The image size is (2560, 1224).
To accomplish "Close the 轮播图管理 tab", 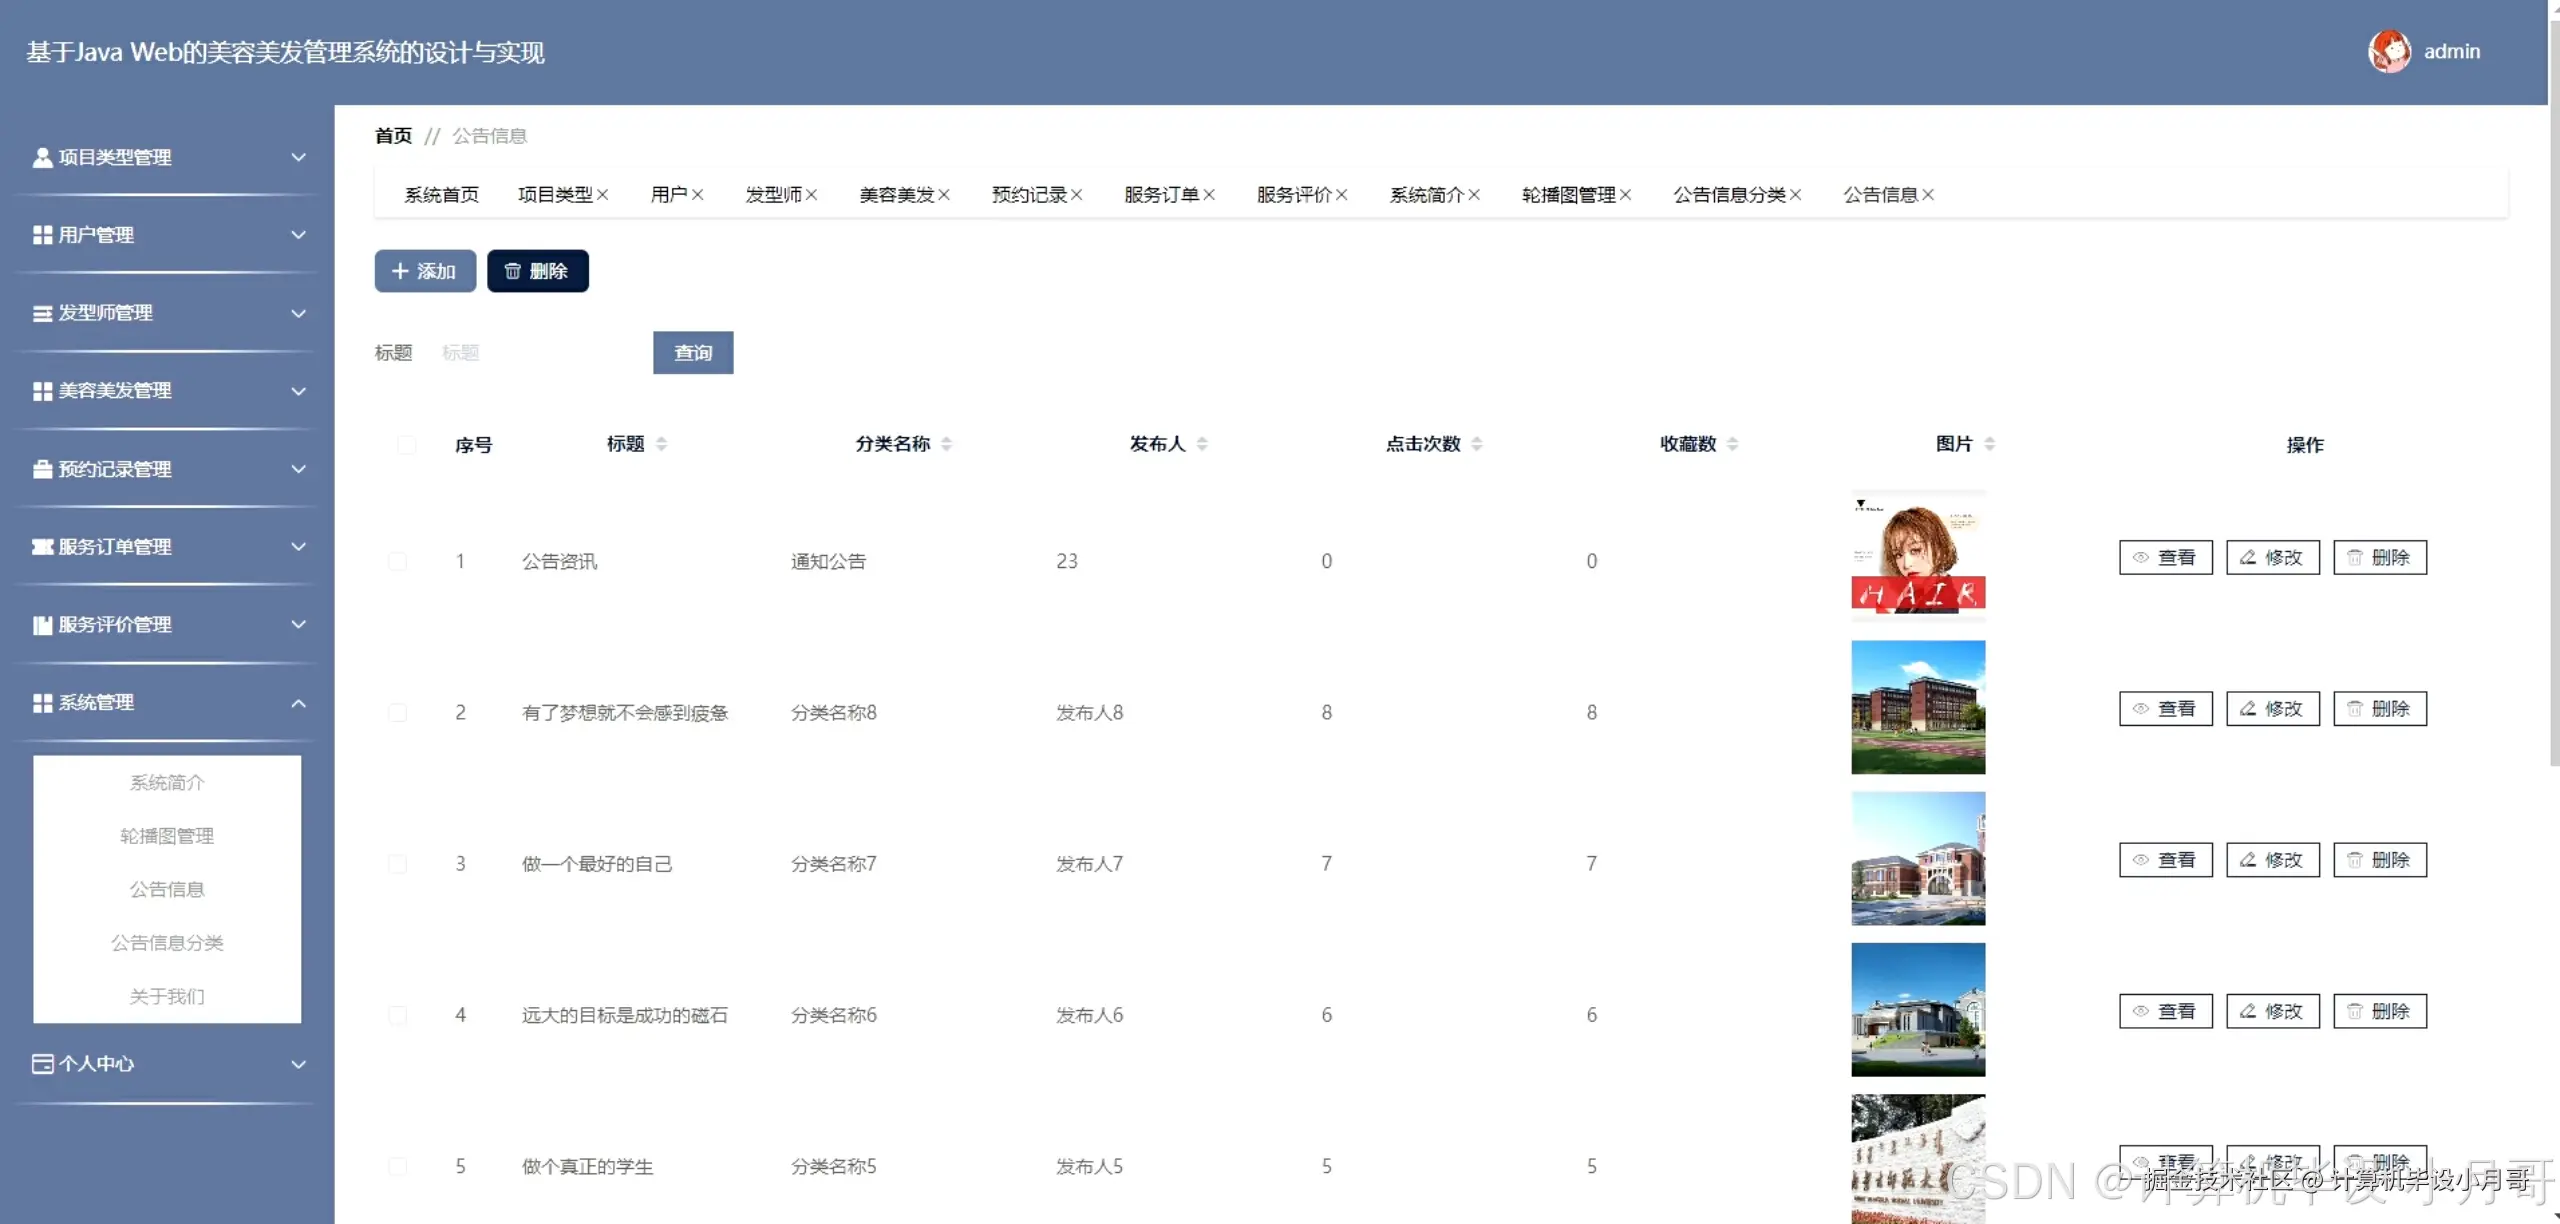I will click(1629, 194).
